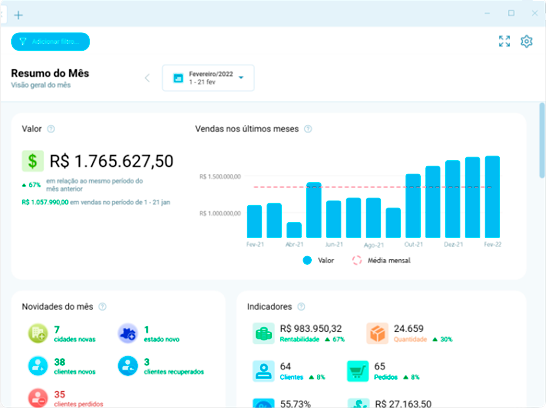This screenshot has height=408, width=546.
Task: Click the estado novo map icon
Action: point(128,334)
